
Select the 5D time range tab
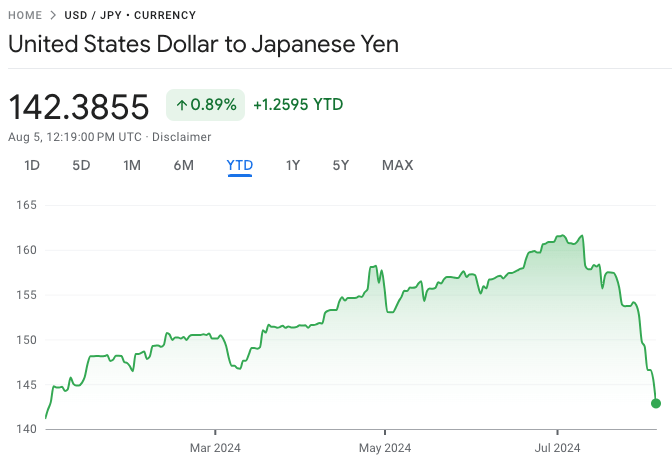tap(81, 165)
